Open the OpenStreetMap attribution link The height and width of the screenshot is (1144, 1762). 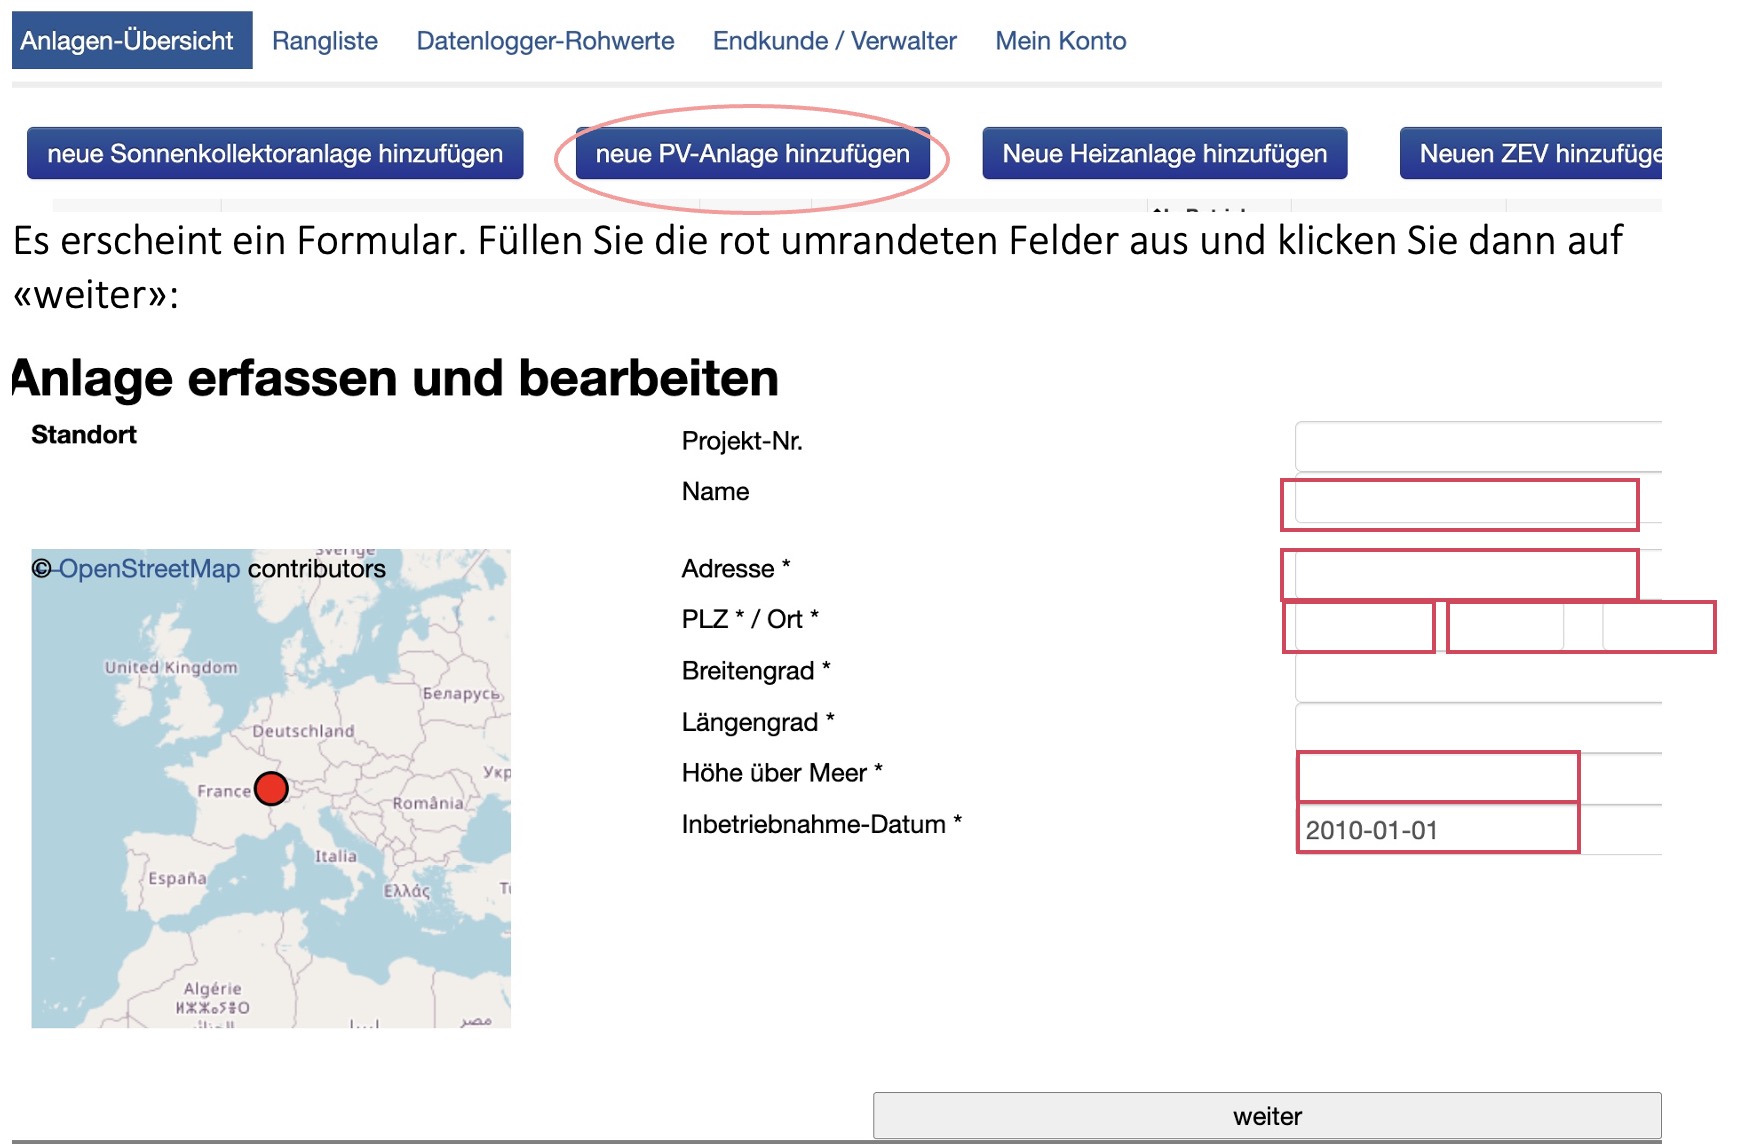pyautogui.click(x=149, y=569)
